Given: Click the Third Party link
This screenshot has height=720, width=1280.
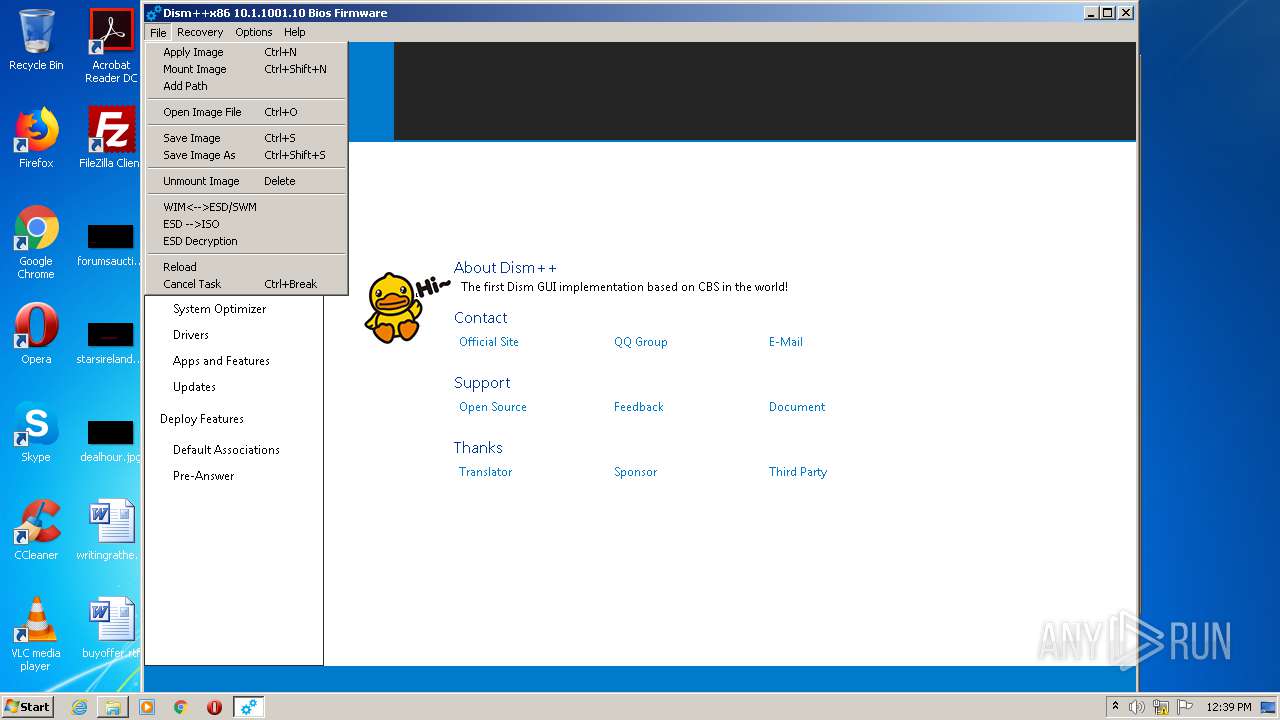Looking at the screenshot, I should point(797,472).
